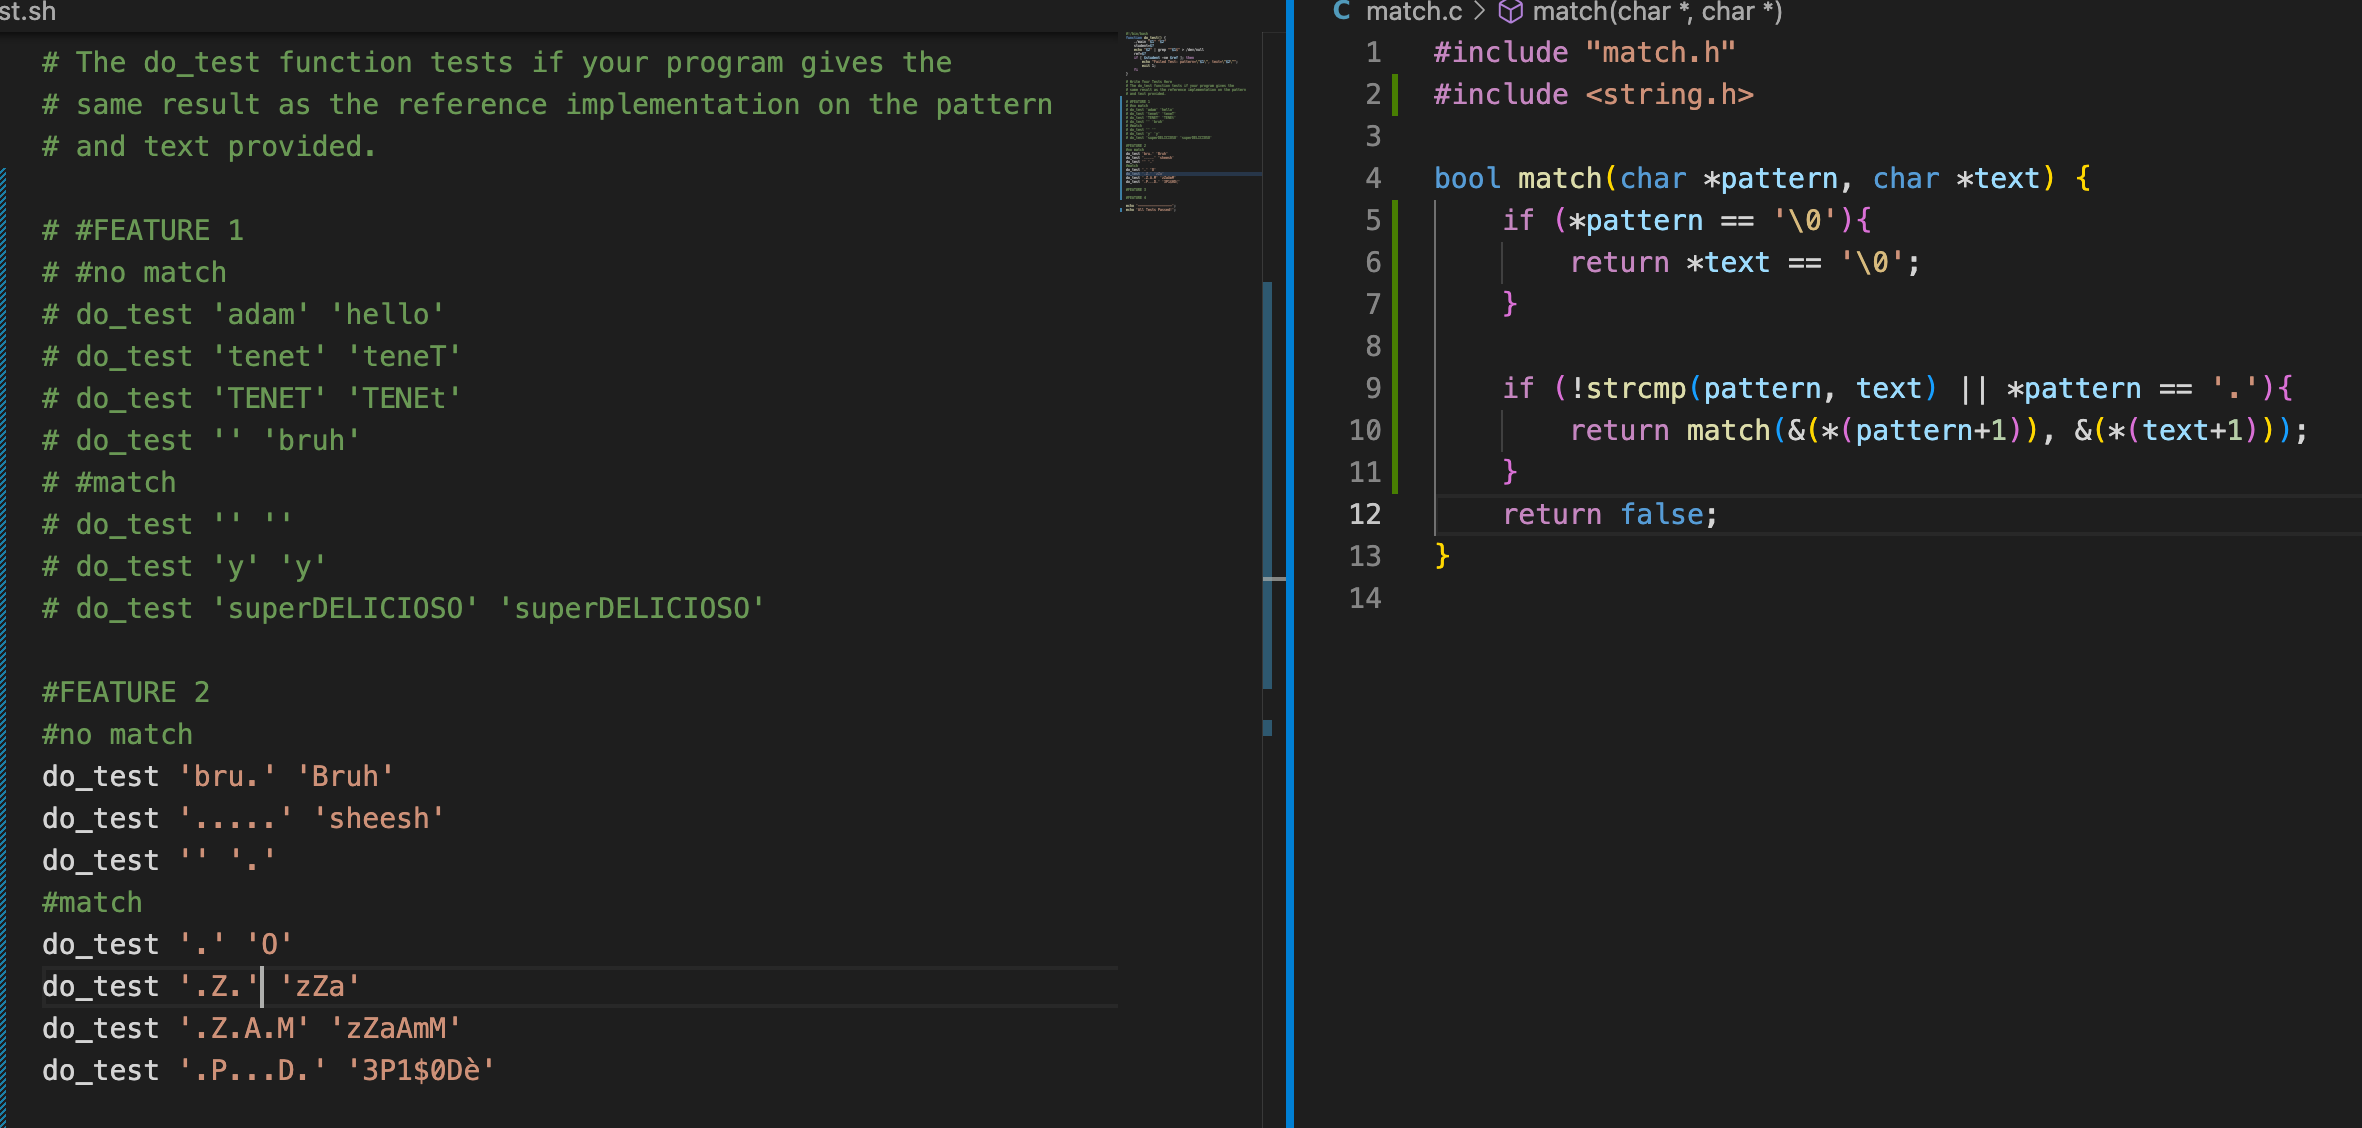Place cursor on 'return false;' statement

coord(1609,514)
